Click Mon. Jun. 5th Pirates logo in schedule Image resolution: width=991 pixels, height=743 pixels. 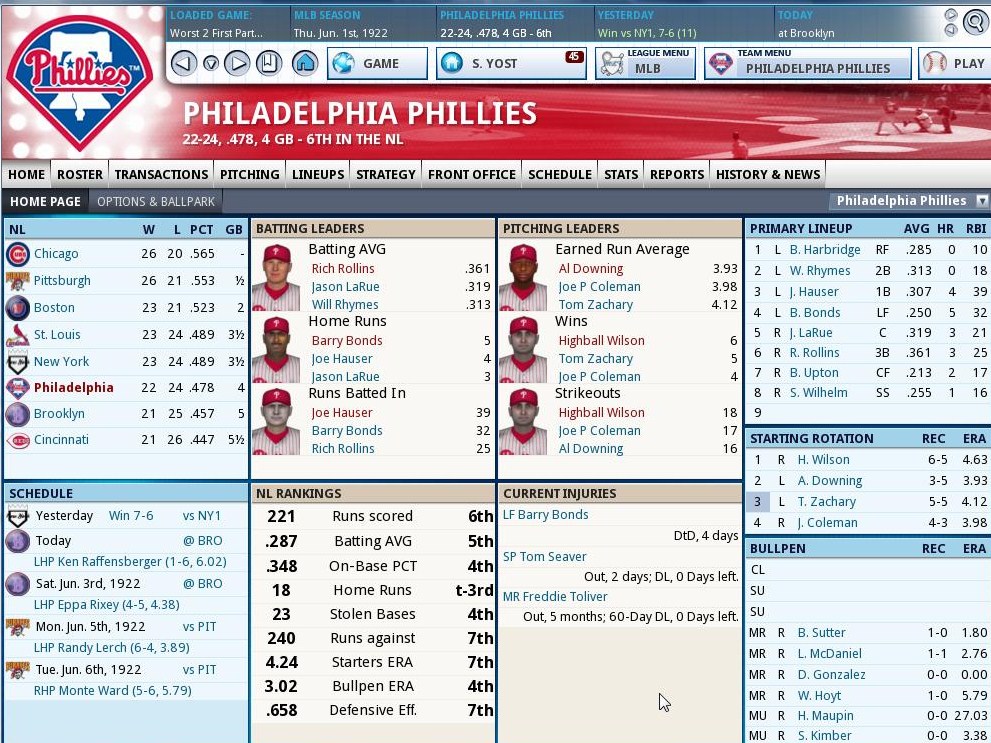[x=17, y=627]
